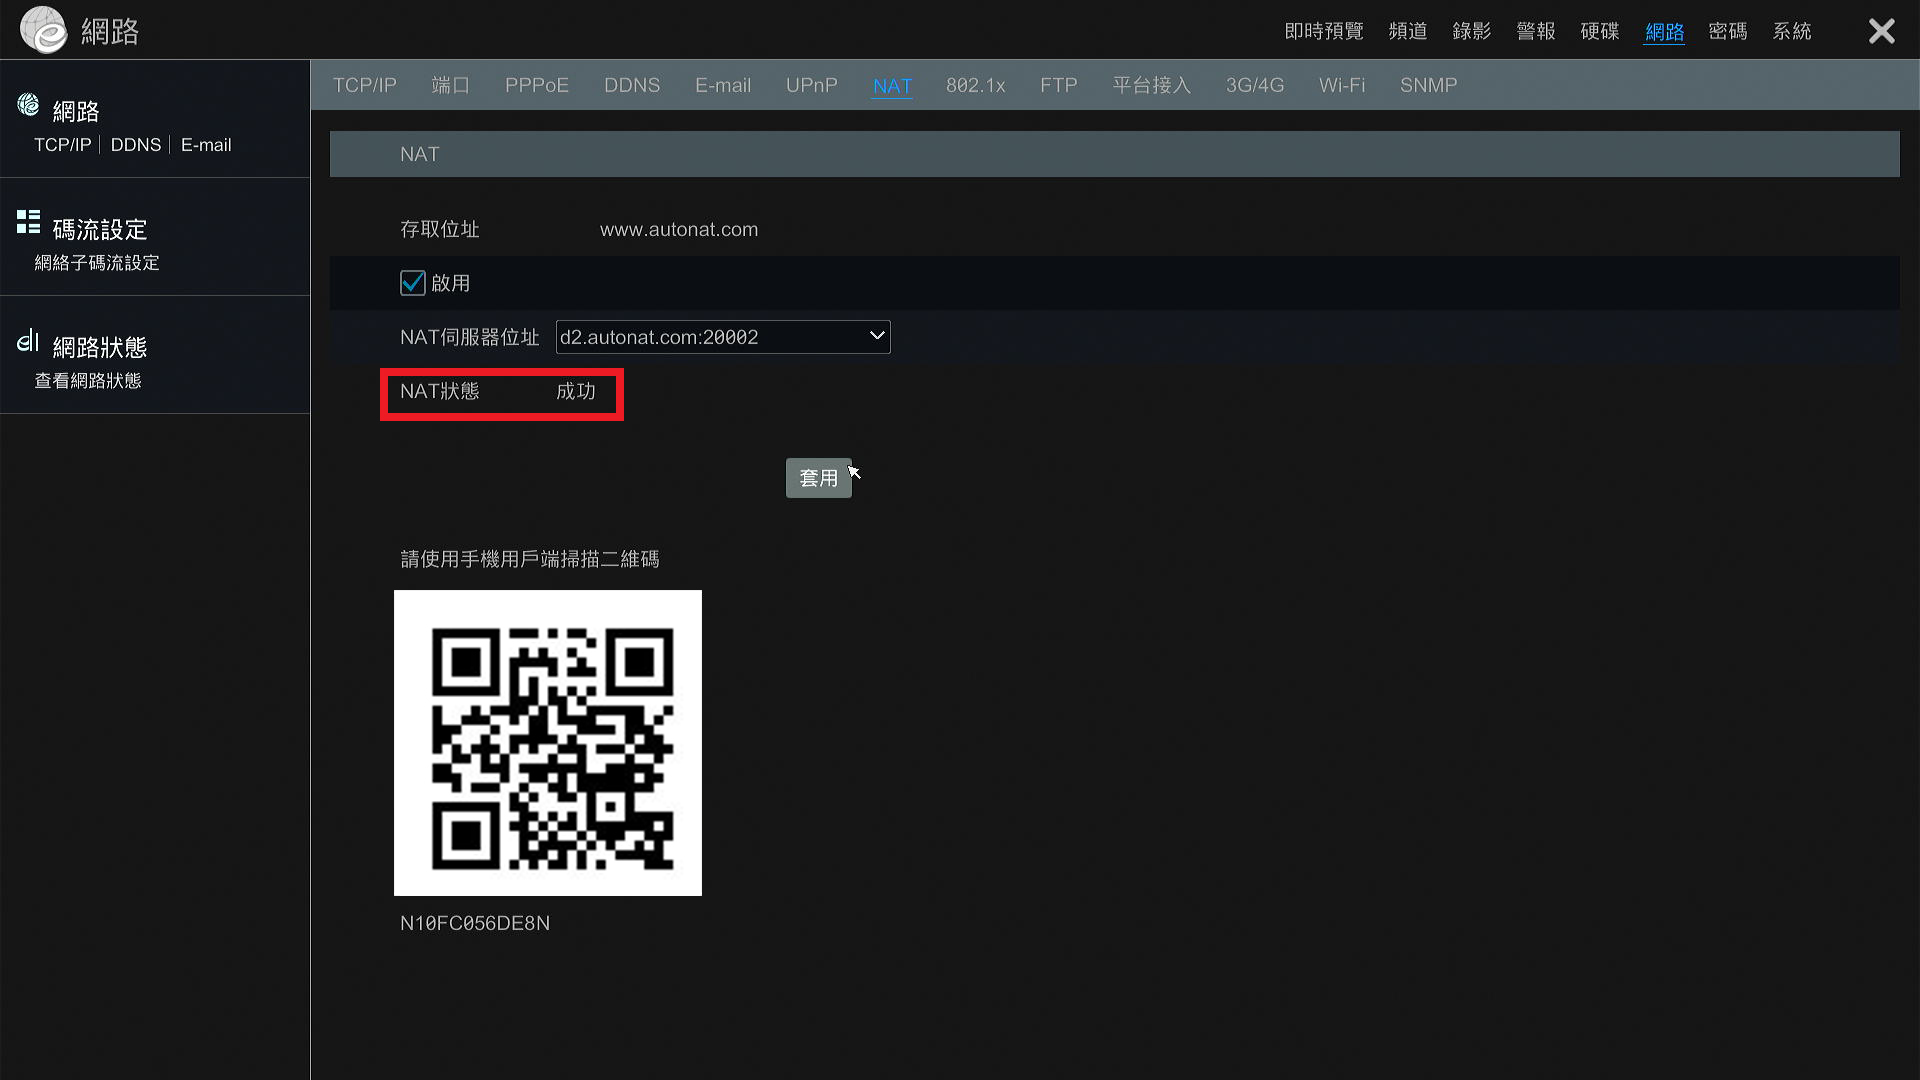Screen dimensions: 1920x1080
Task: Switch to the UPnP tab
Action: coord(812,85)
